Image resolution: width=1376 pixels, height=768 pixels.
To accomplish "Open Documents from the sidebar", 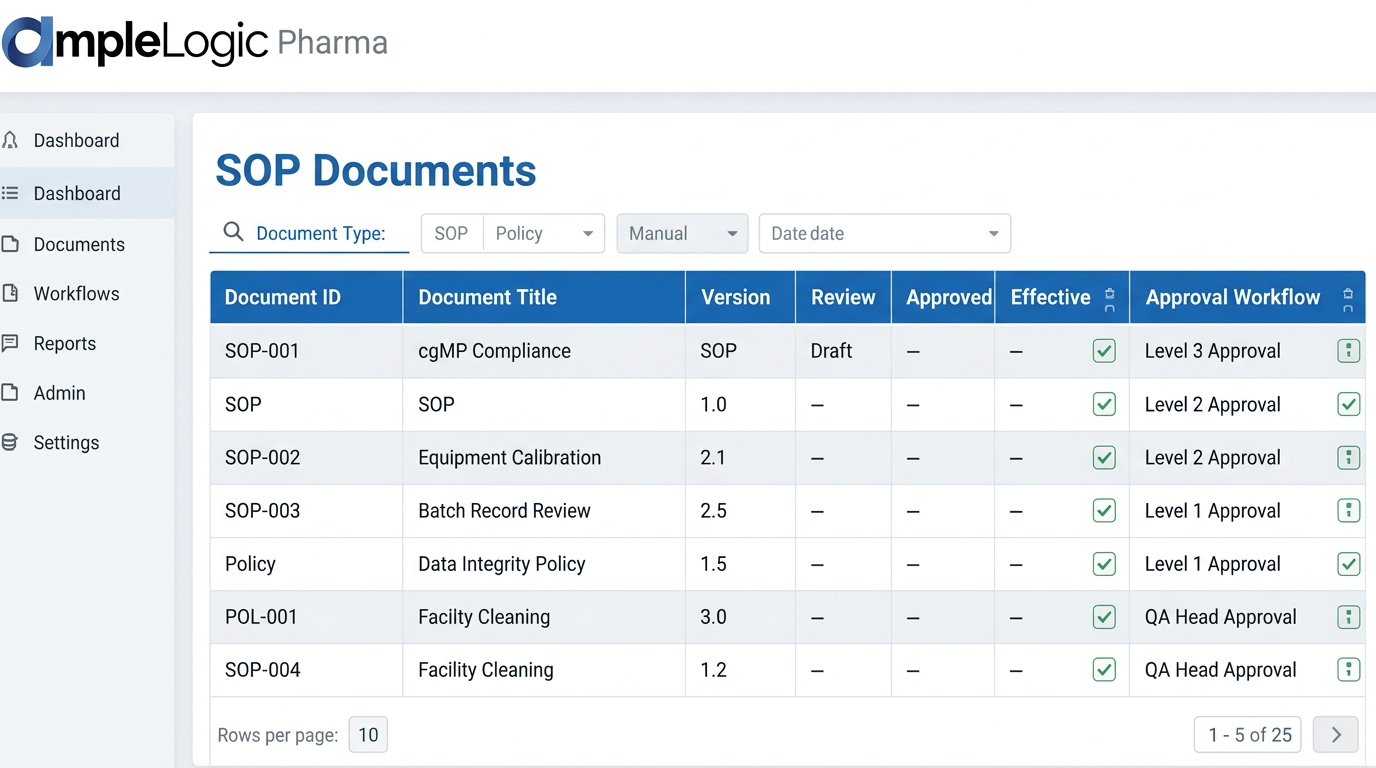I will [x=78, y=244].
